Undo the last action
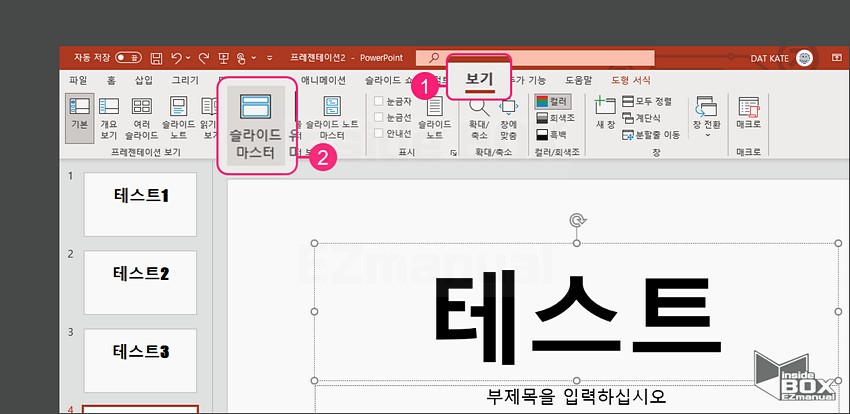Viewport: 850px width, 414px height. [176, 58]
